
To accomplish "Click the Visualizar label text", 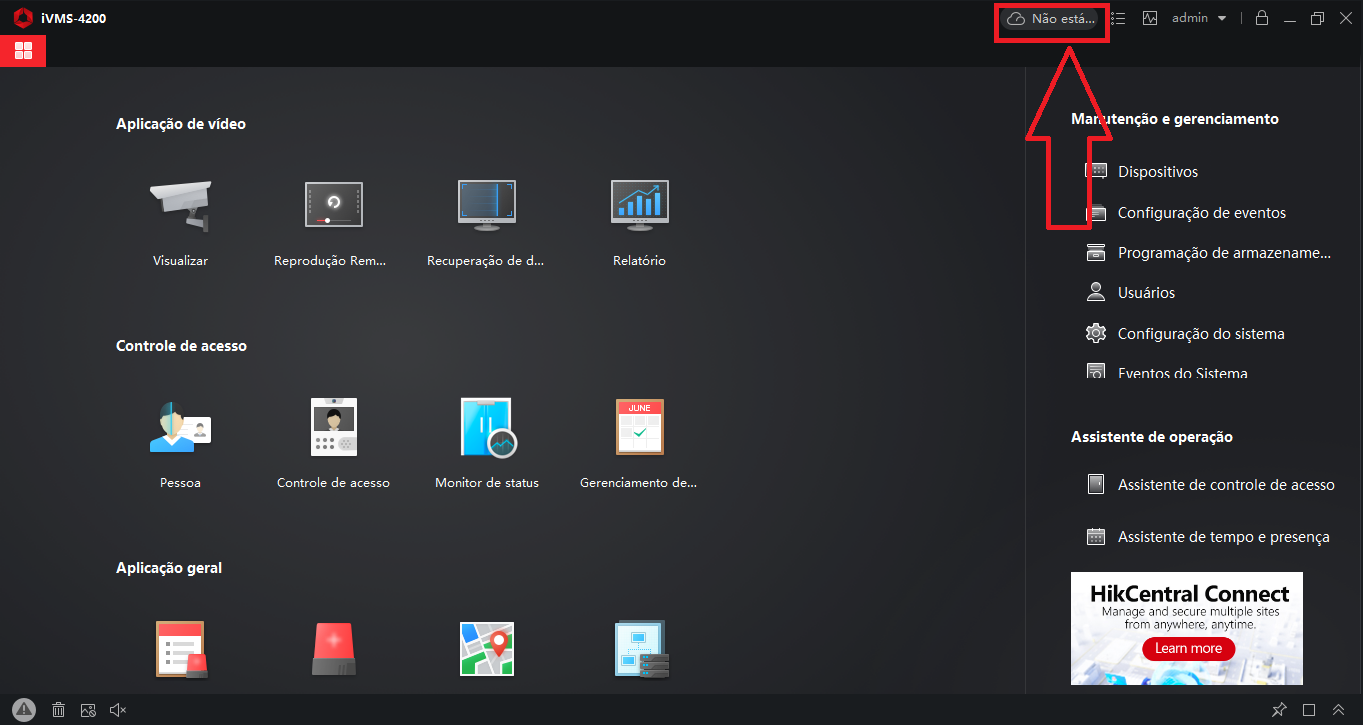I will (180, 261).
